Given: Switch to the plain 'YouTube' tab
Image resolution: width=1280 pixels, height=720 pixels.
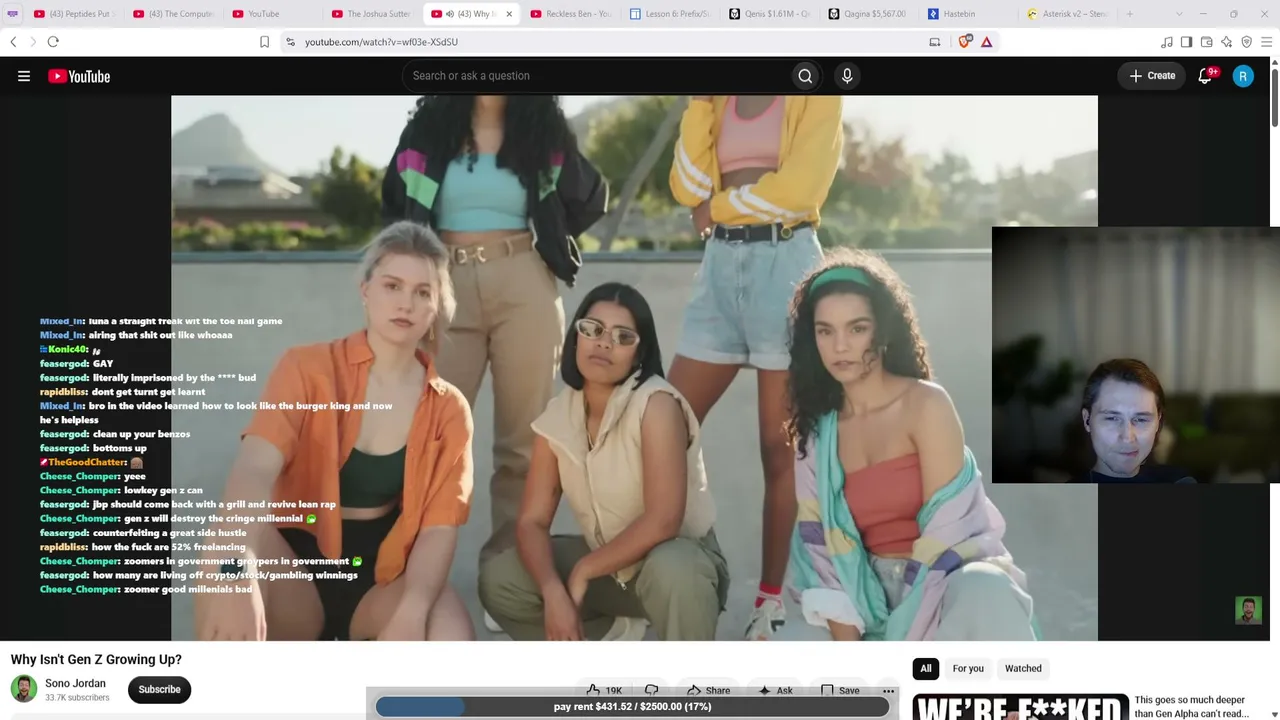Looking at the screenshot, I should point(271,14).
